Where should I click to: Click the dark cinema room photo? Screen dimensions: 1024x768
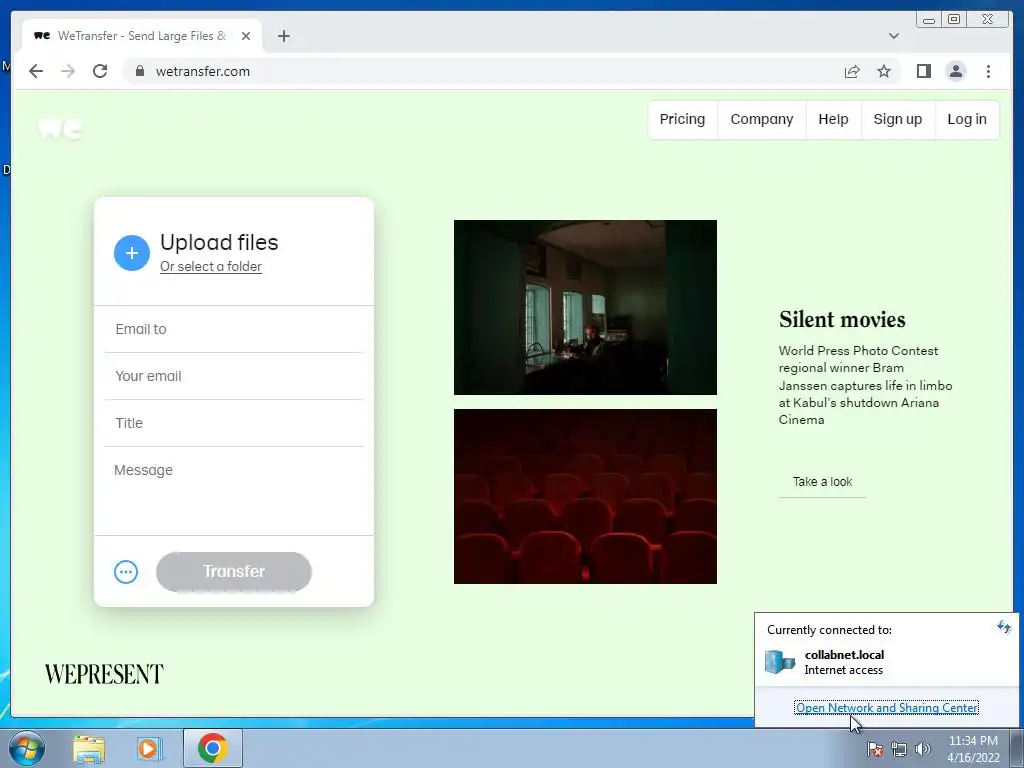(585, 308)
